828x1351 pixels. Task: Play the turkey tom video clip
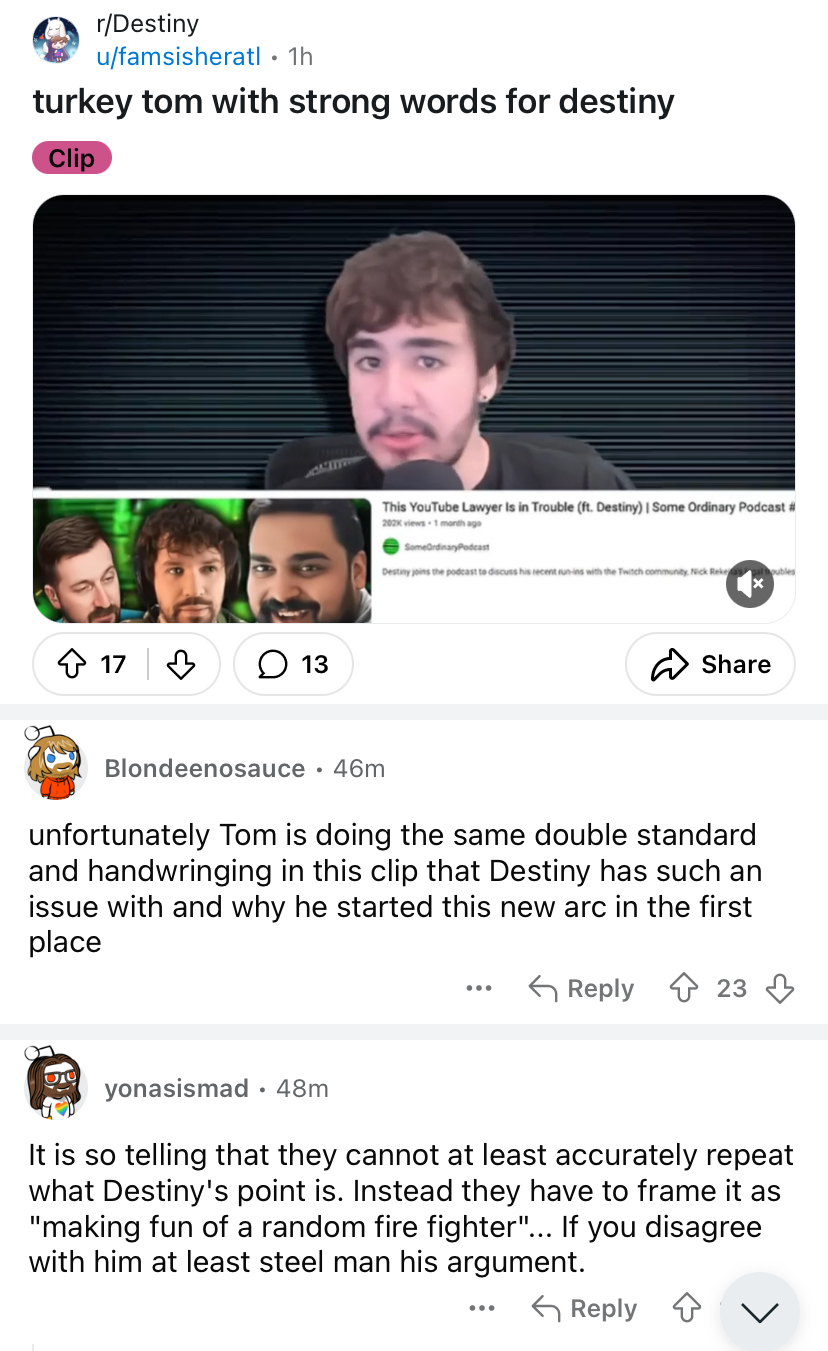point(414,409)
